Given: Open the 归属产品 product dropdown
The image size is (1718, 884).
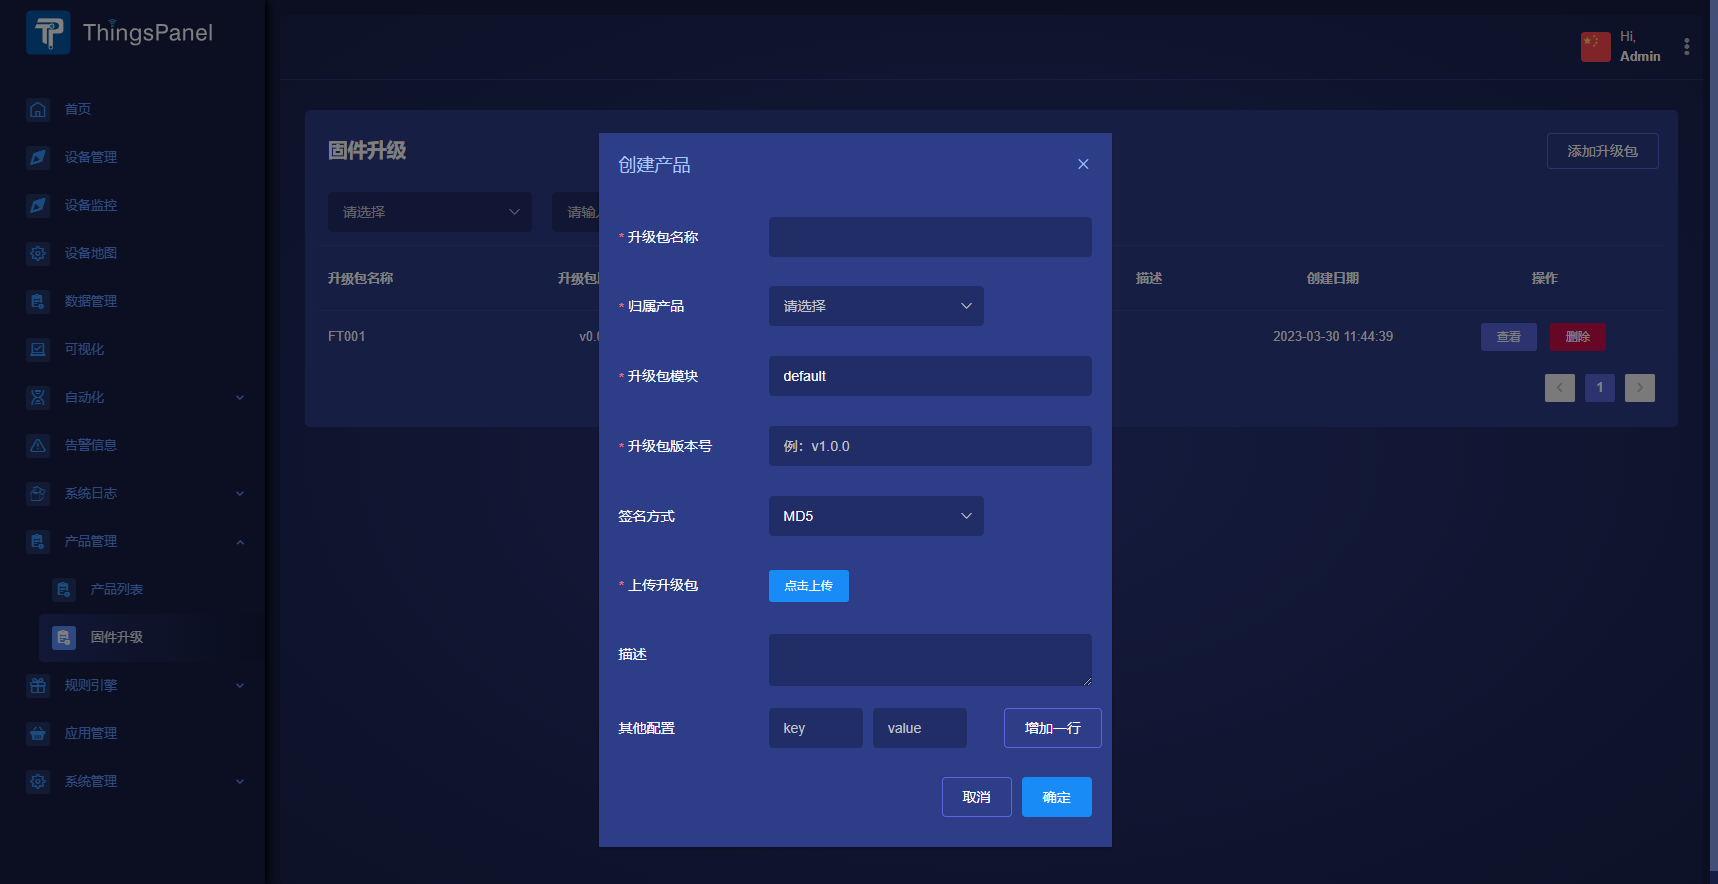Looking at the screenshot, I should pos(875,306).
